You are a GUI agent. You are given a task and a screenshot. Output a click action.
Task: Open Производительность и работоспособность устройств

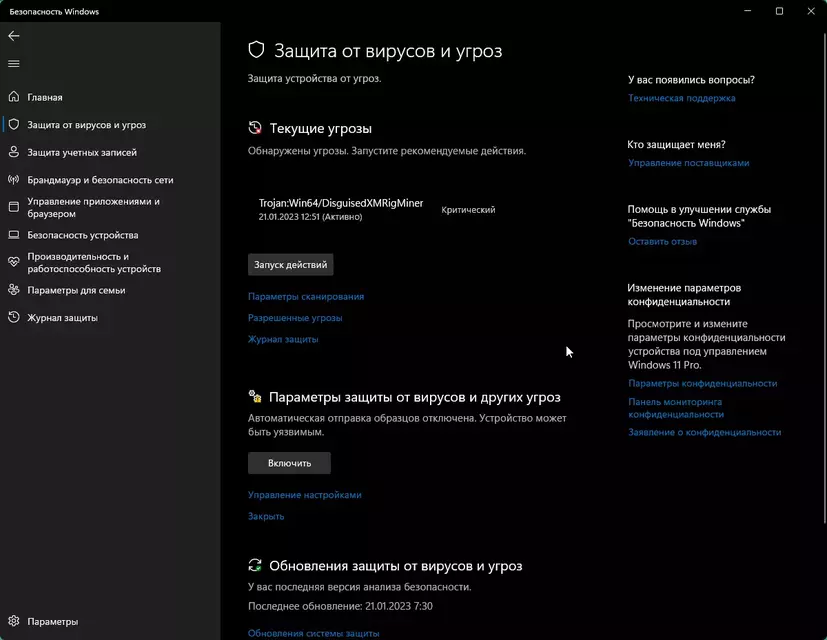coord(94,263)
